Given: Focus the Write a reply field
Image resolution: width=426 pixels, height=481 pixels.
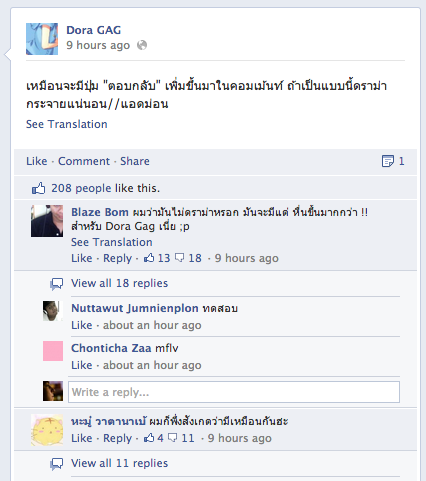Looking at the screenshot, I should click(x=234, y=392).
